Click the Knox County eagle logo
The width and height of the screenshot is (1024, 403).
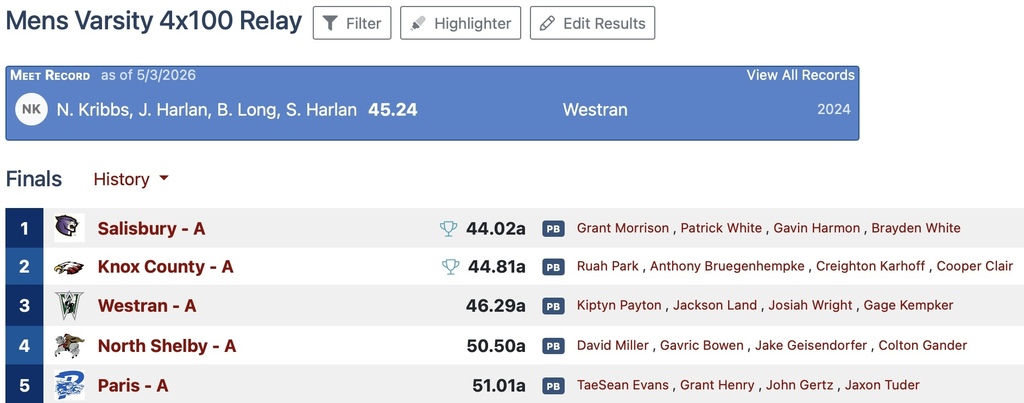pyautogui.click(x=69, y=266)
